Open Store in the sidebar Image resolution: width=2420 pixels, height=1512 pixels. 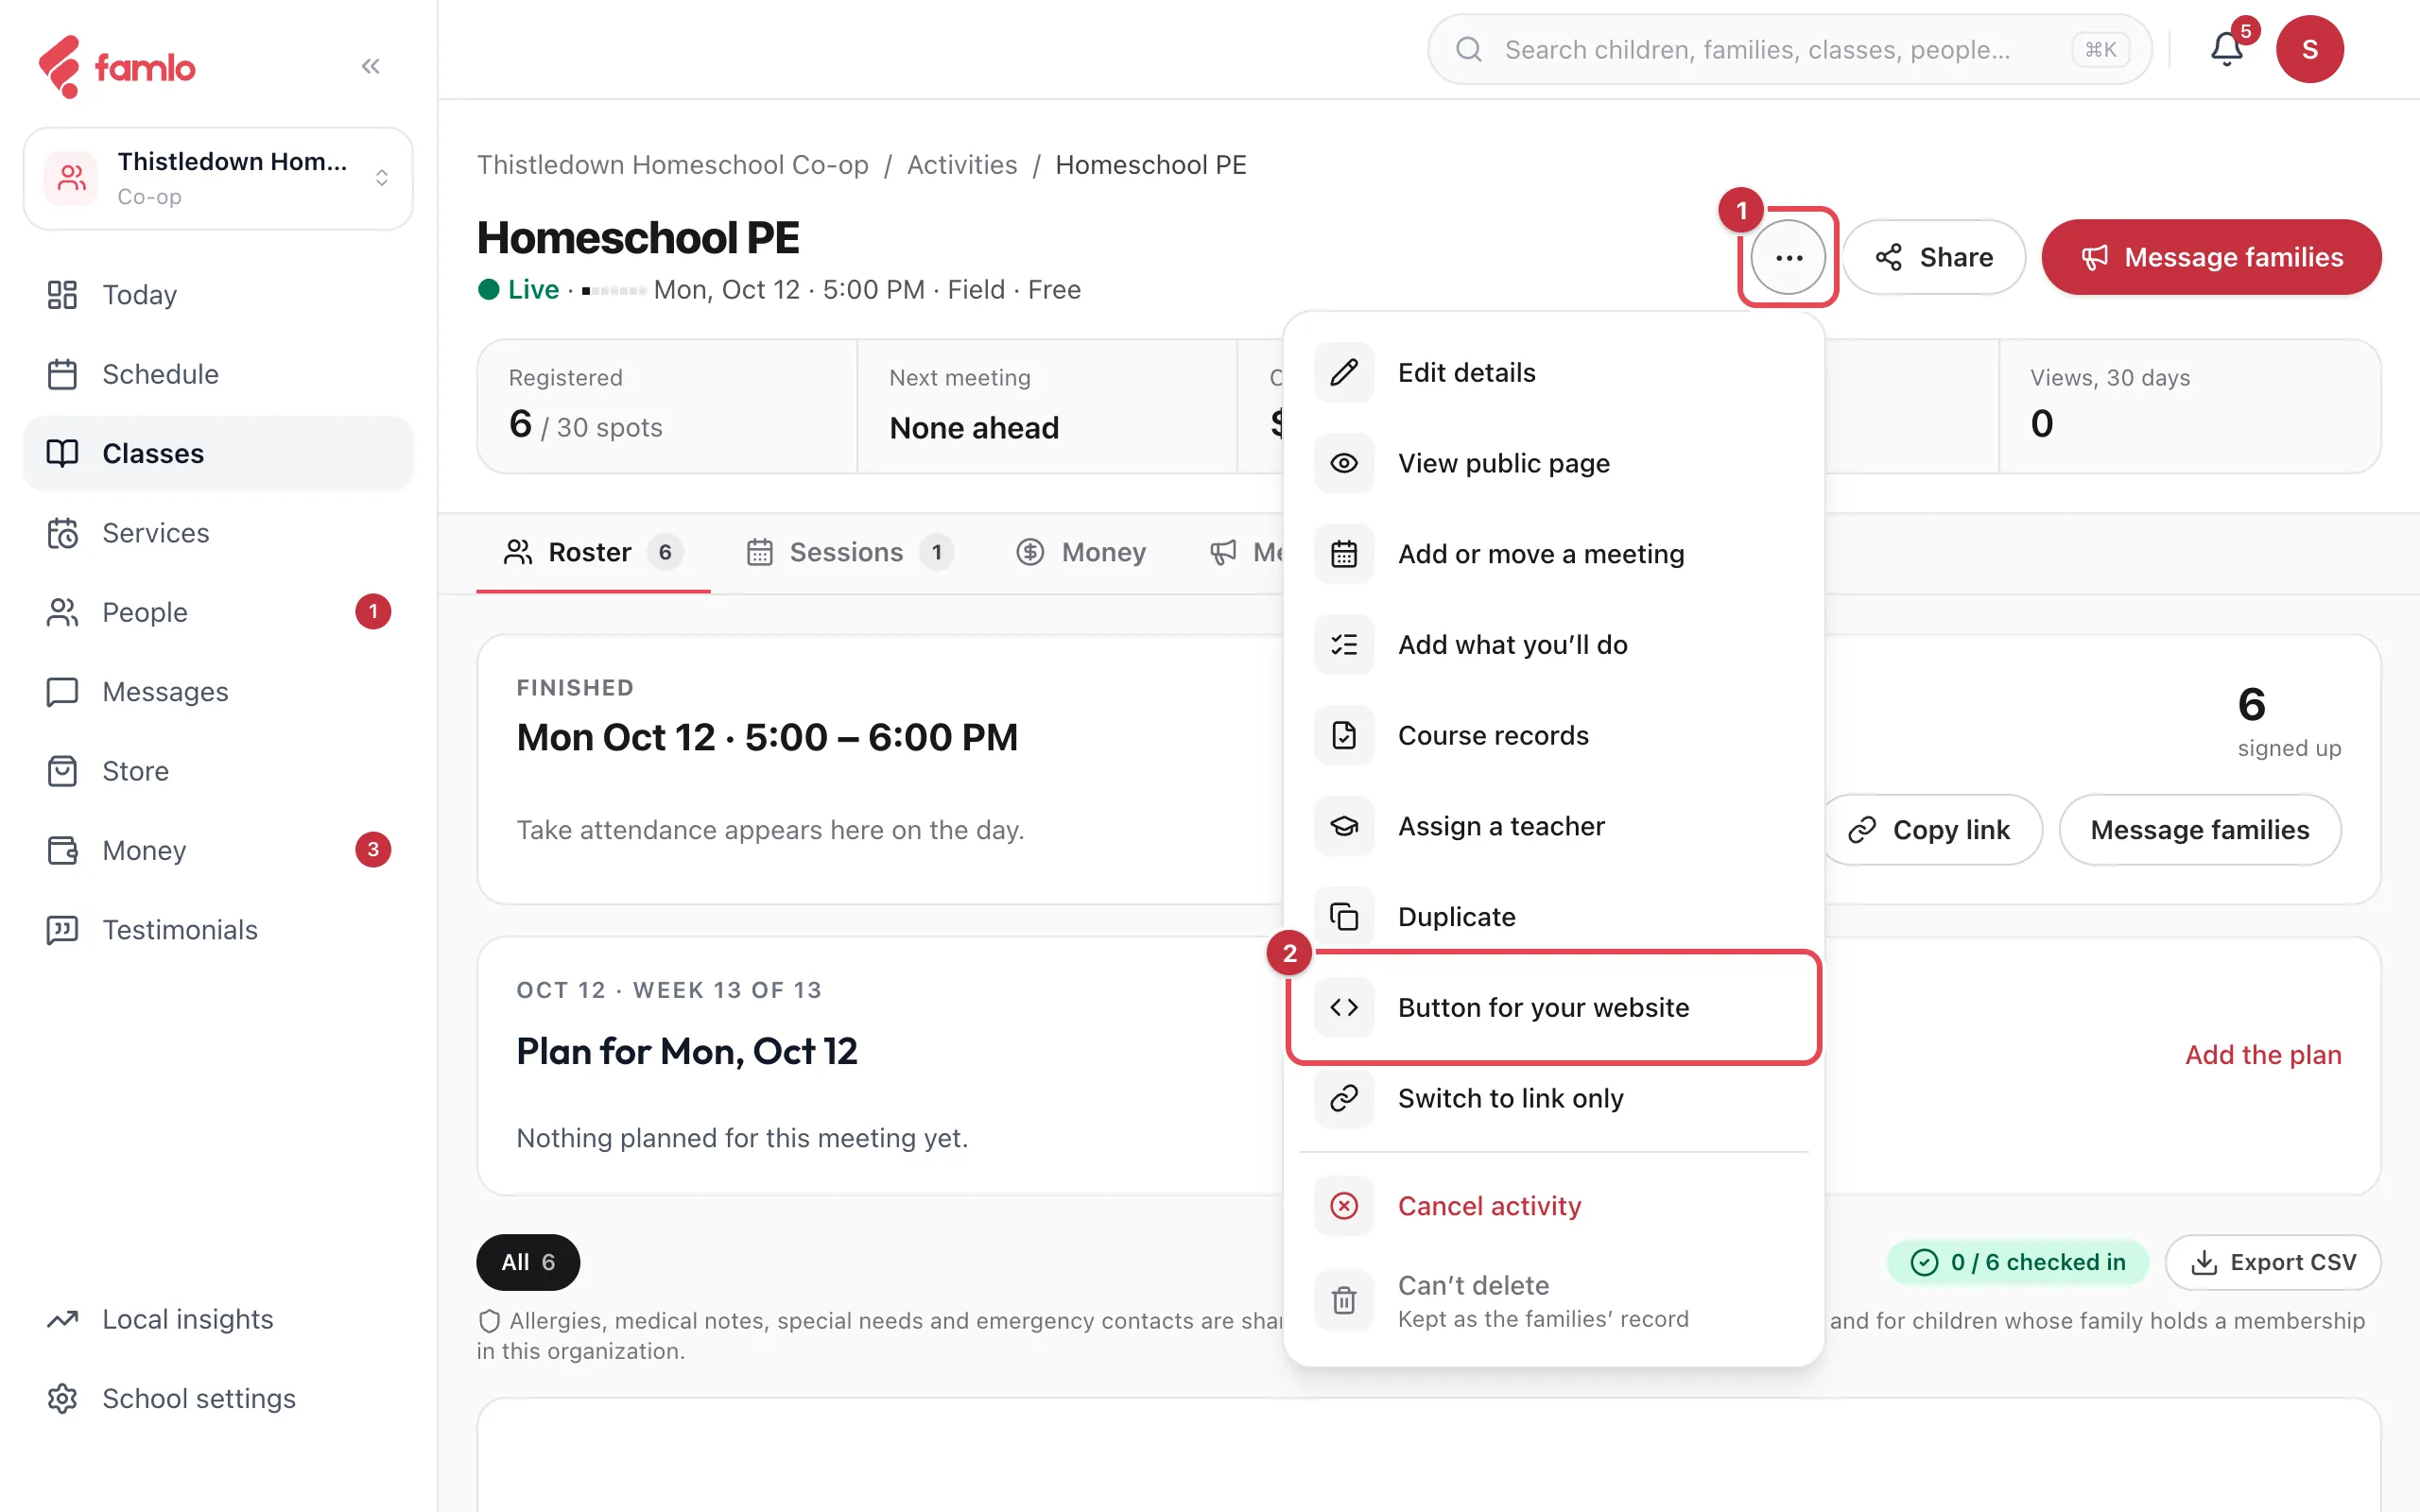218,771
